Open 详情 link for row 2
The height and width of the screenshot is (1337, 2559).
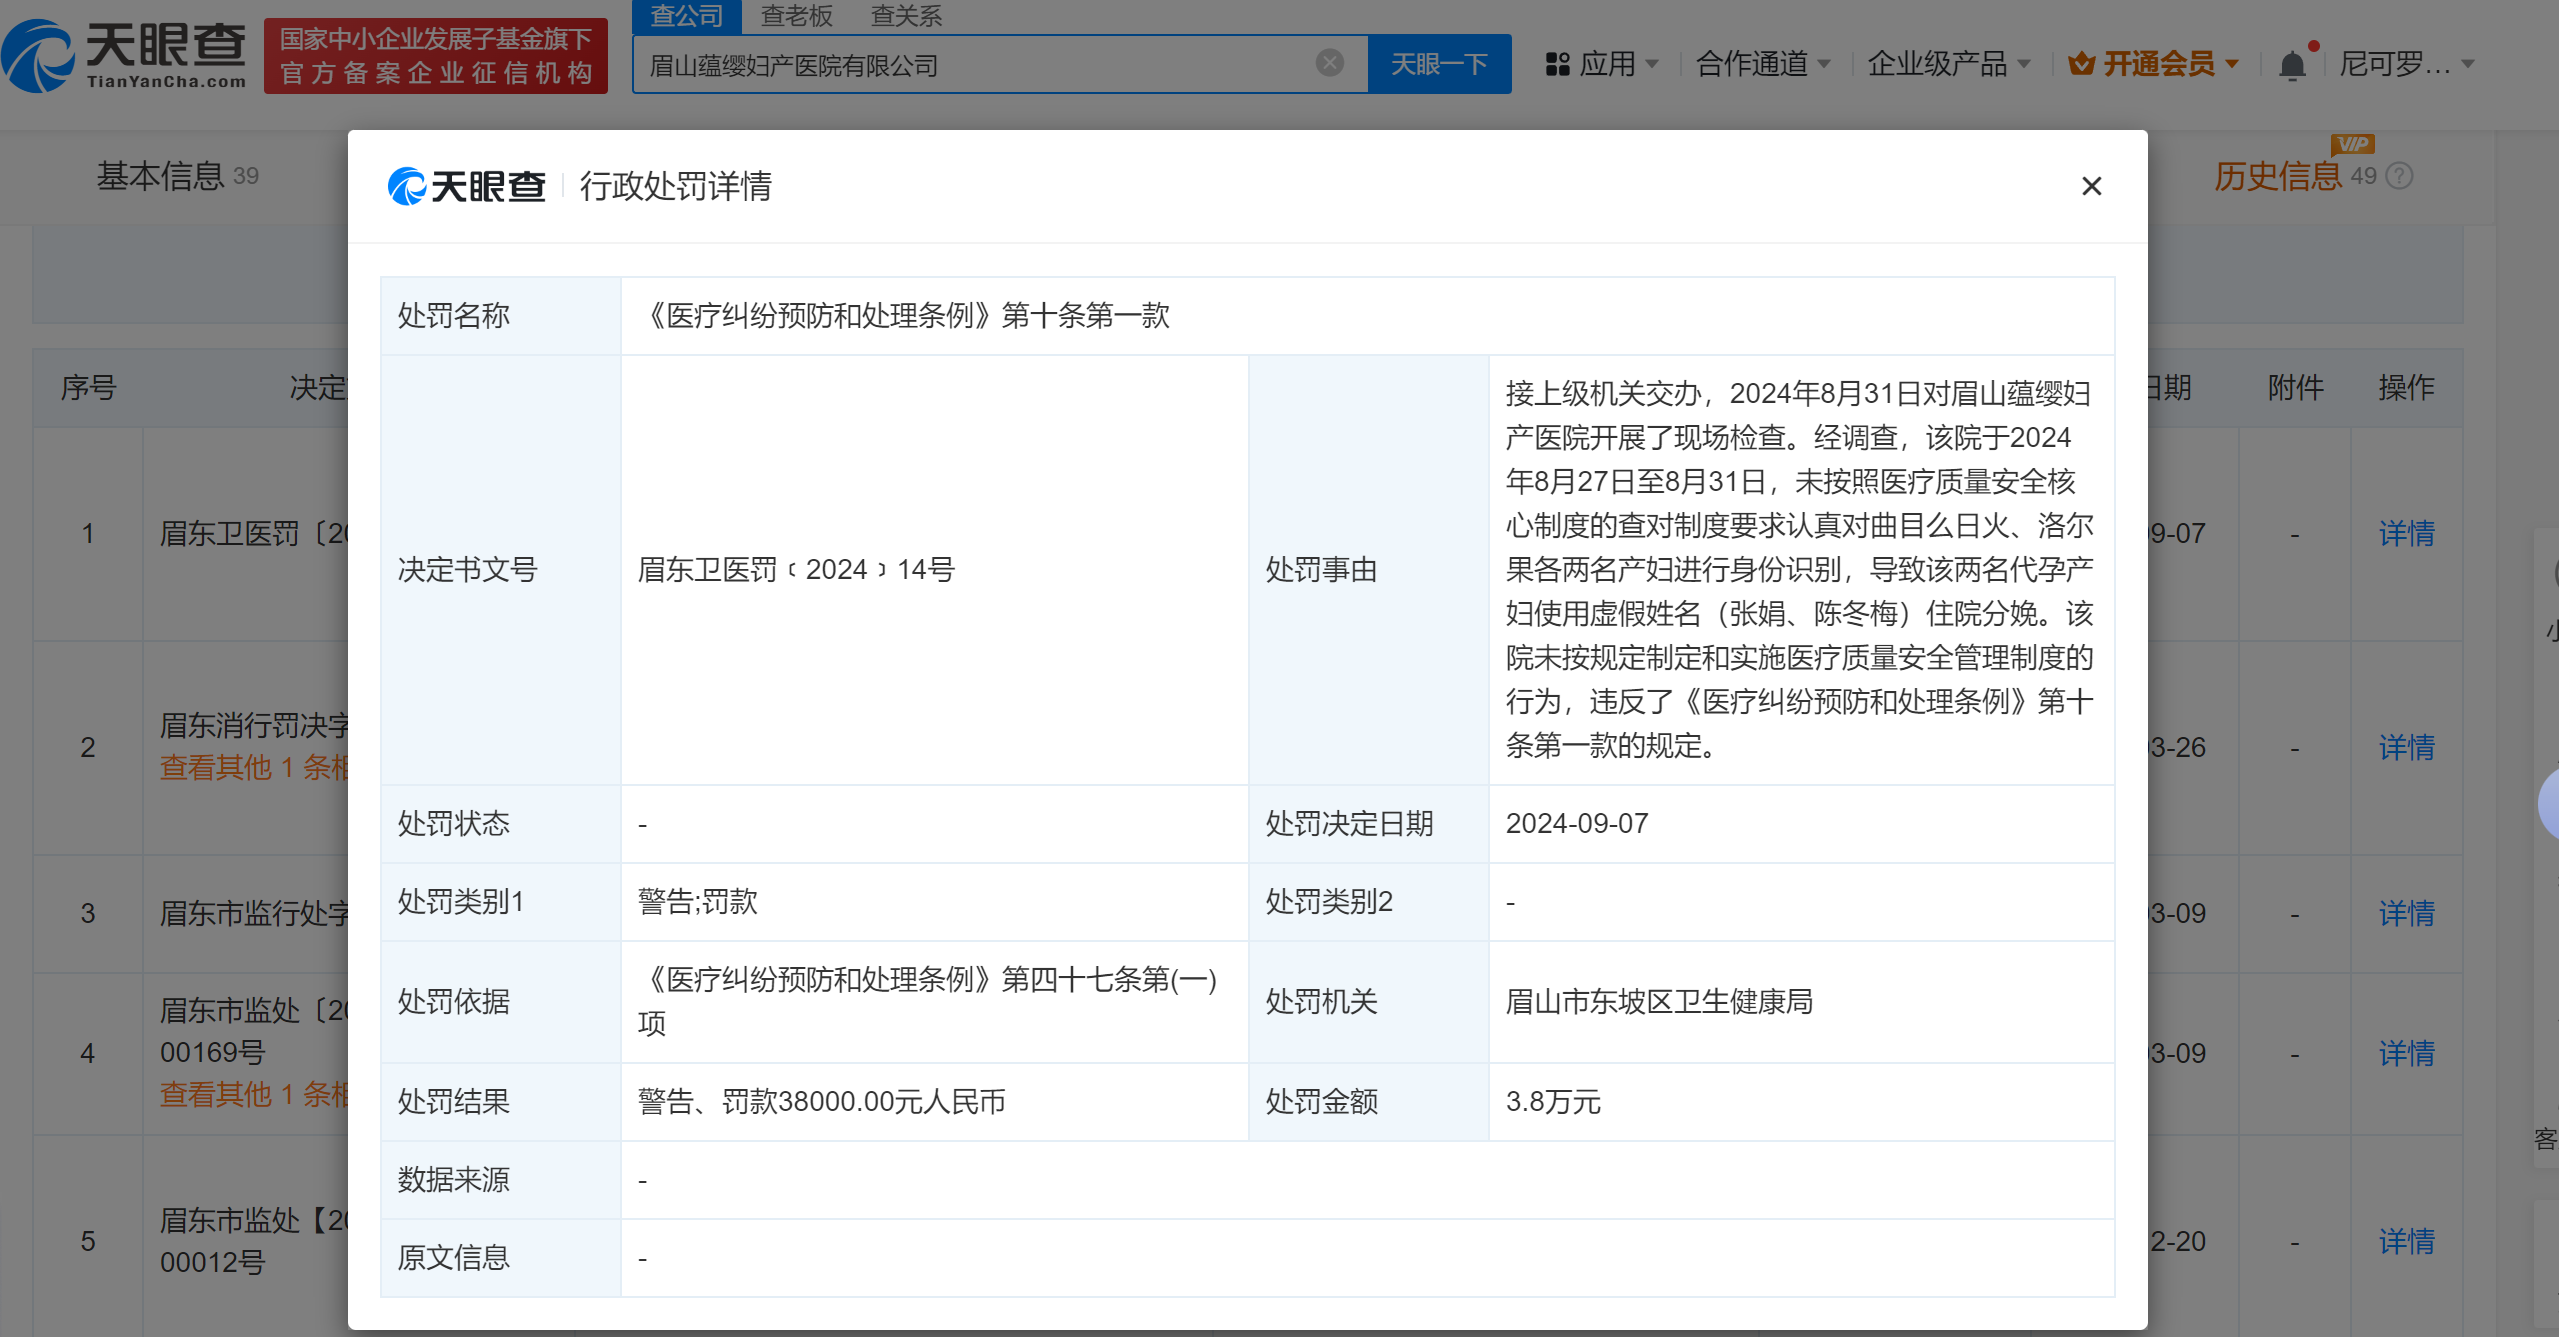click(x=2406, y=747)
